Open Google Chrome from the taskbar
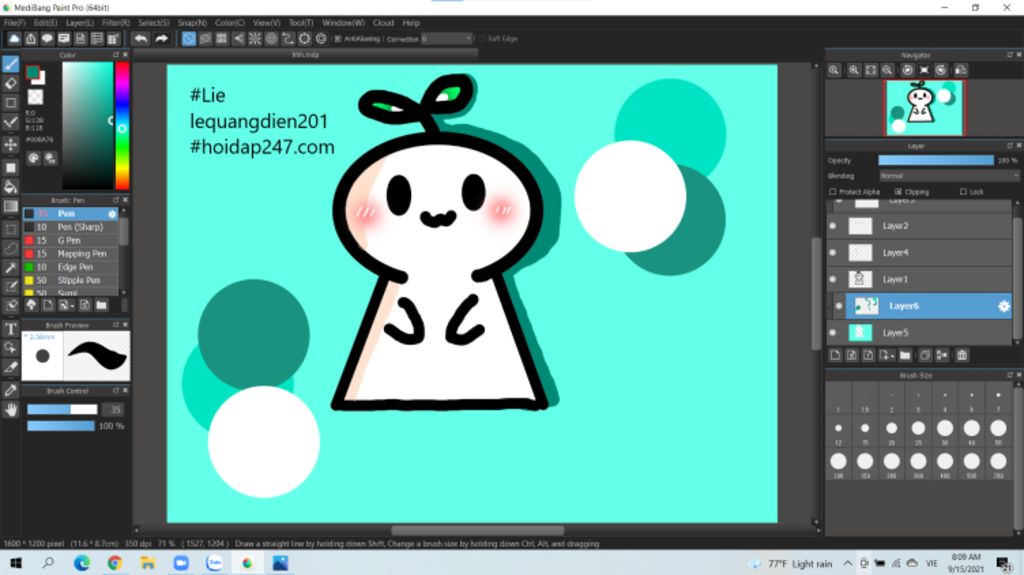Viewport: 1024px width, 575px height. [114, 563]
